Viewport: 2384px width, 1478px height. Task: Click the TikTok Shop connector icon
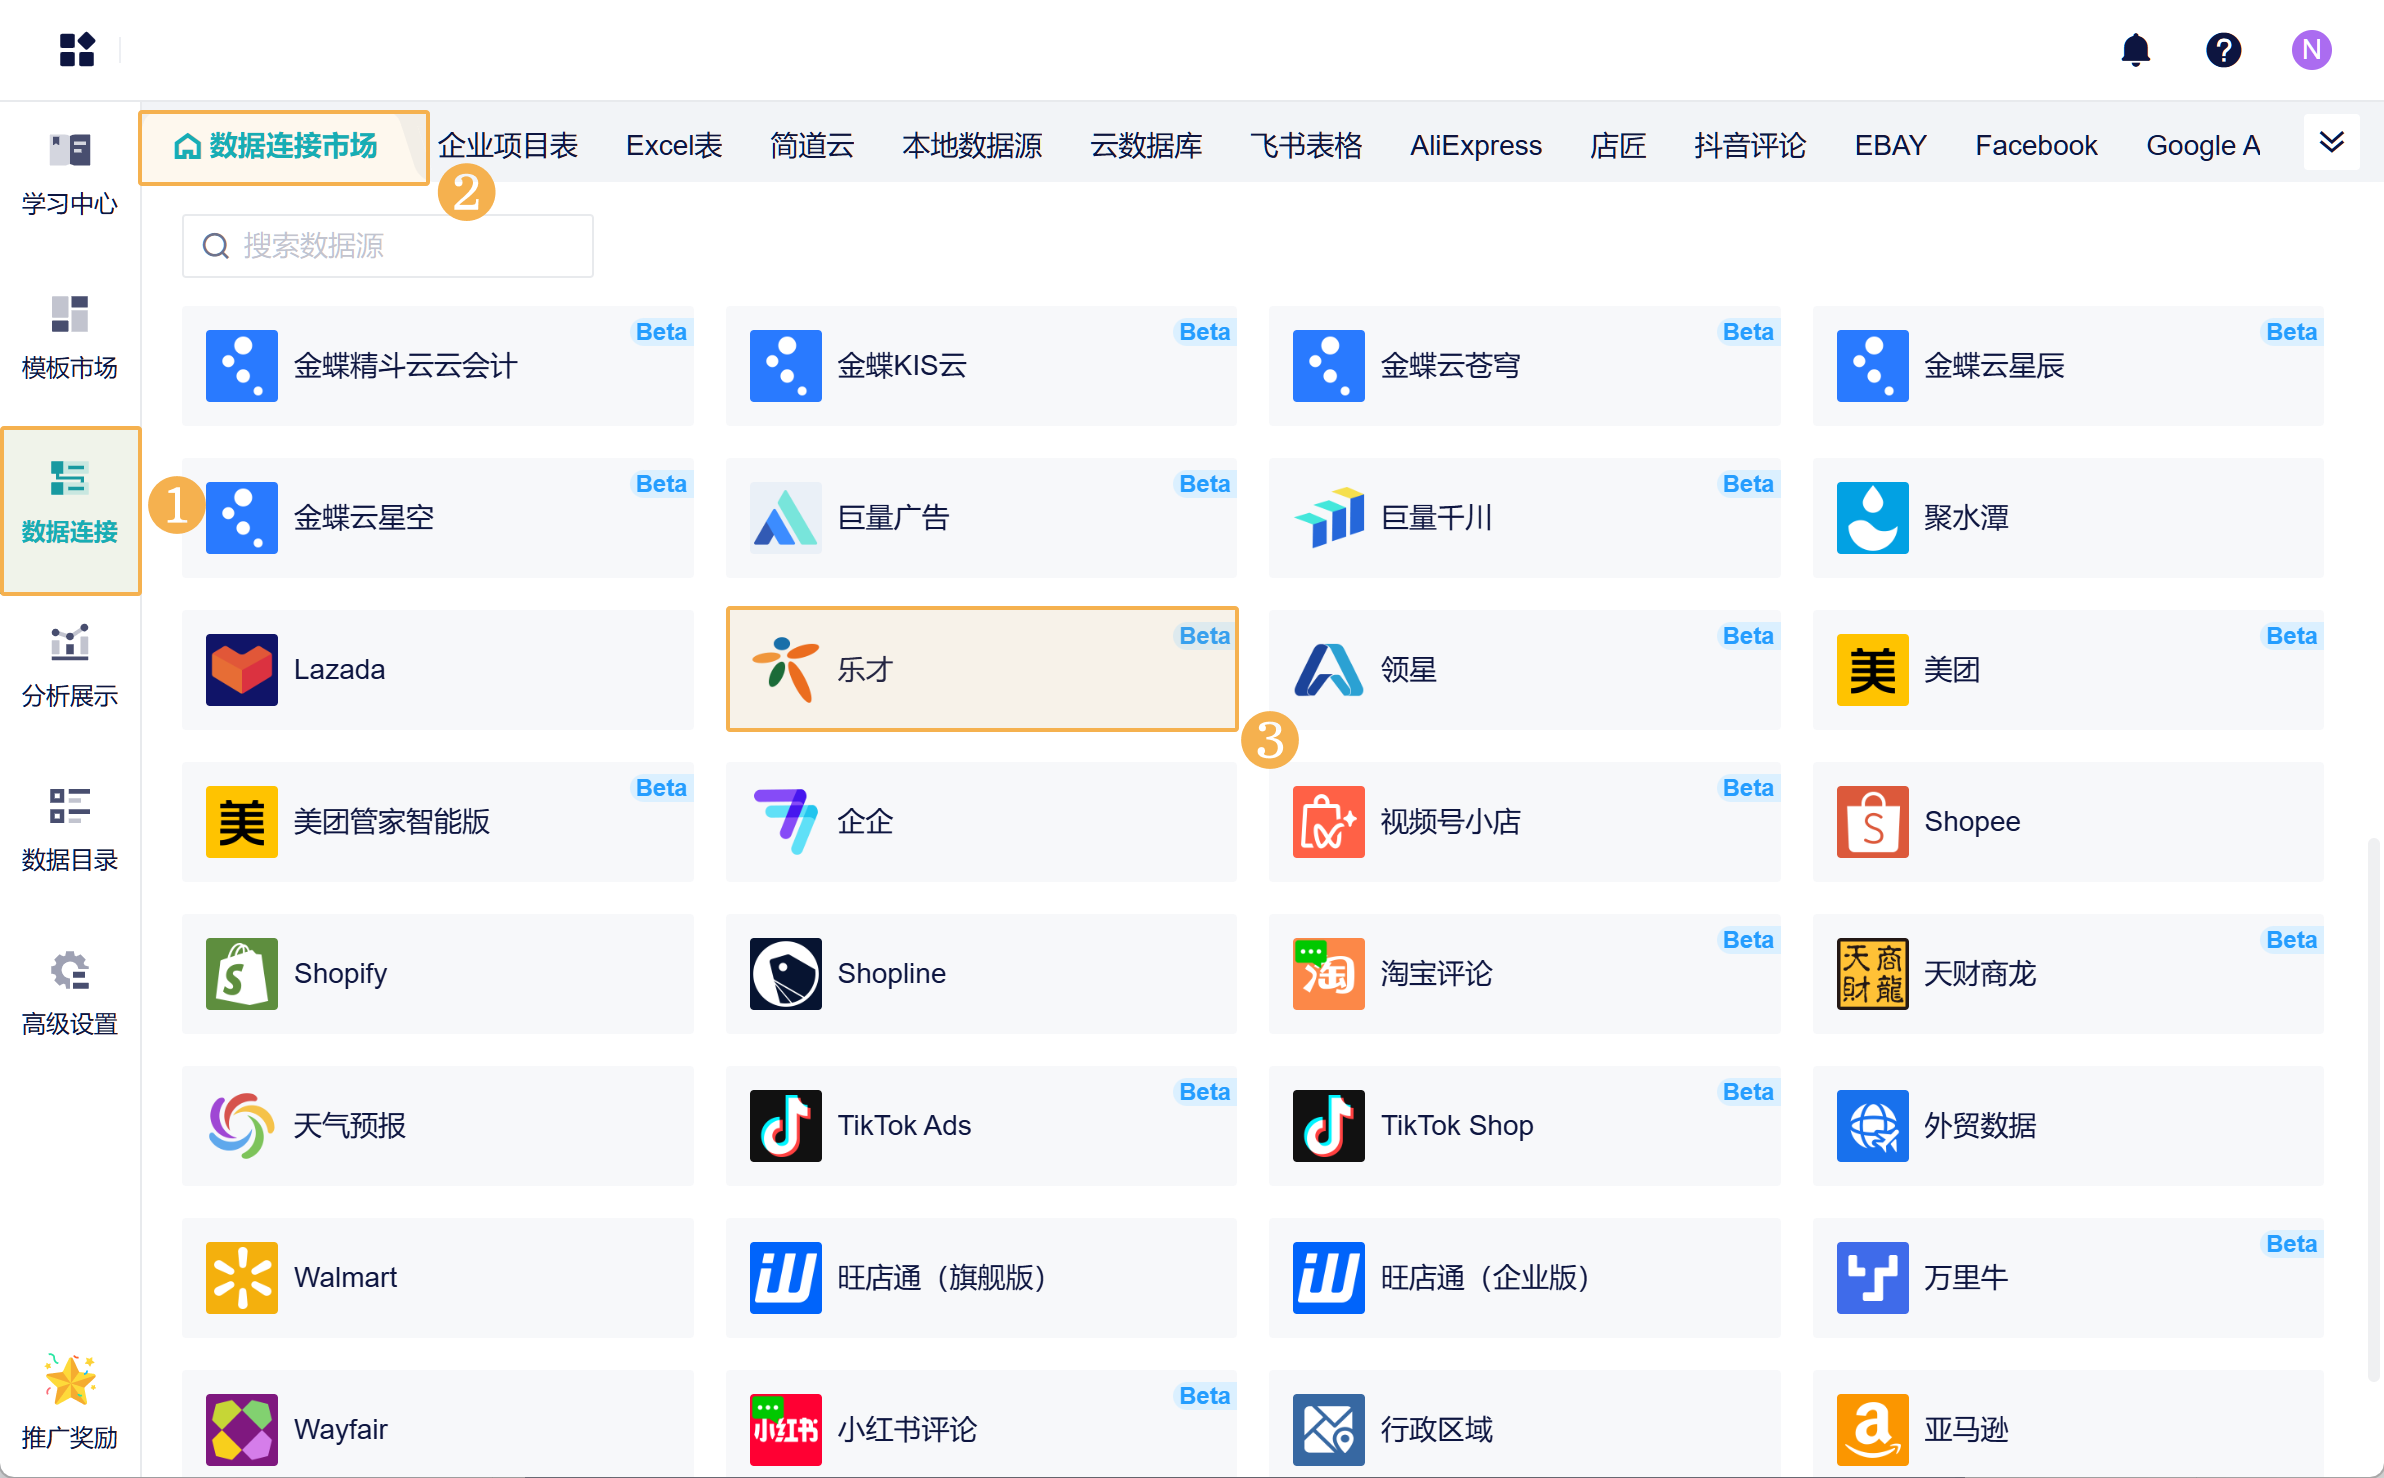pyautogui.click(x=1328, y=1125)
